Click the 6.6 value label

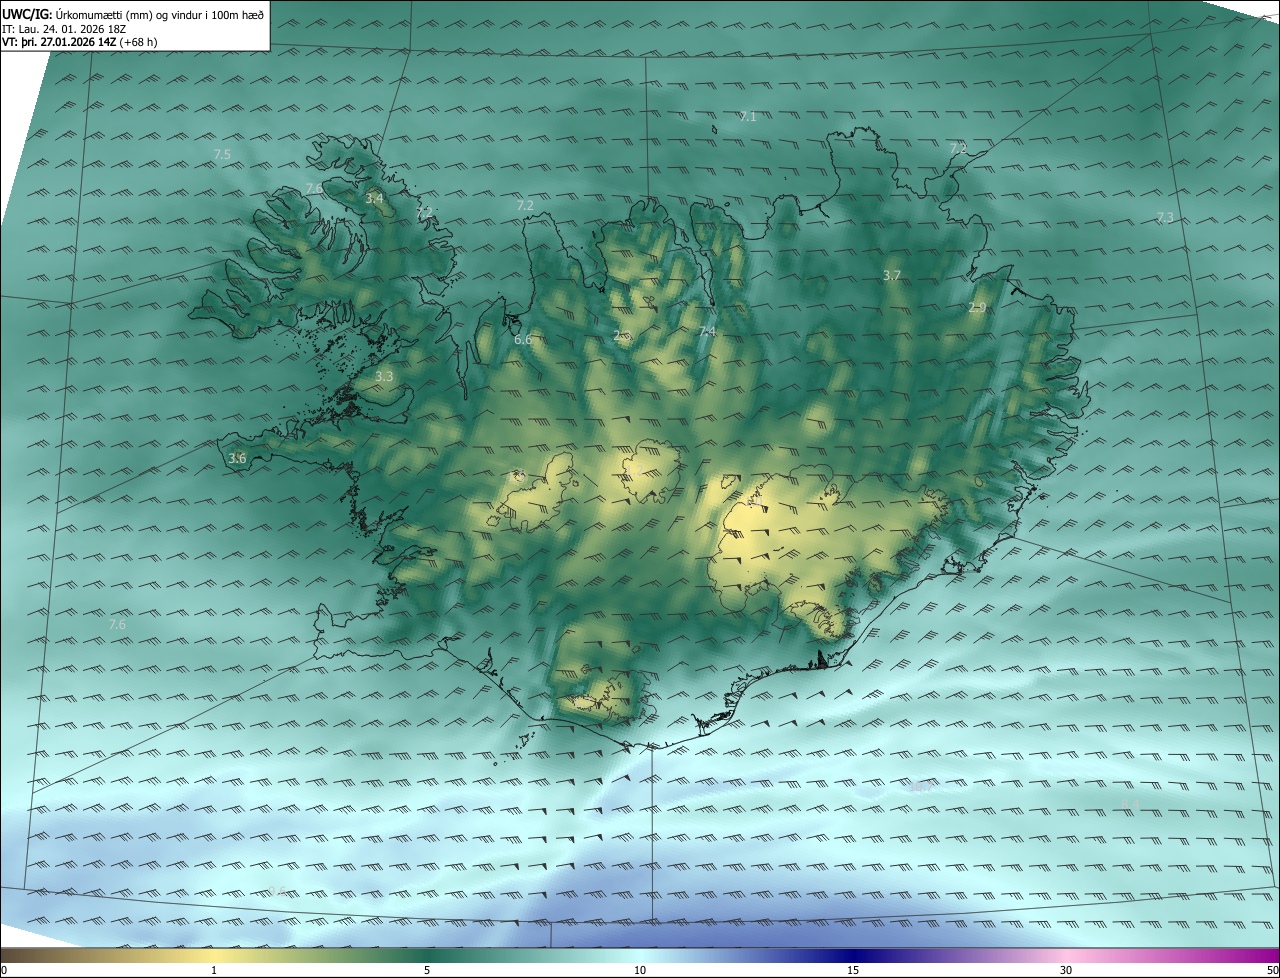pyautogui.click(x=523, y=340)
